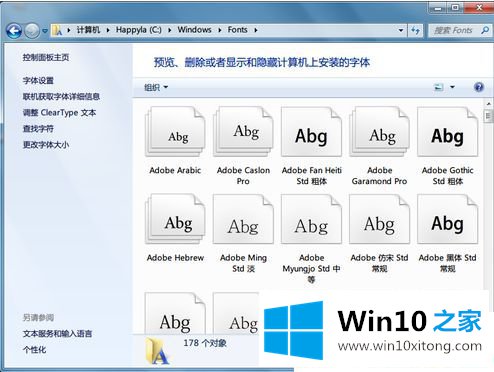
Task: Expand arrow after 计算机 breadcrumb
Action: pyautogui.click(x=108, y=30)
